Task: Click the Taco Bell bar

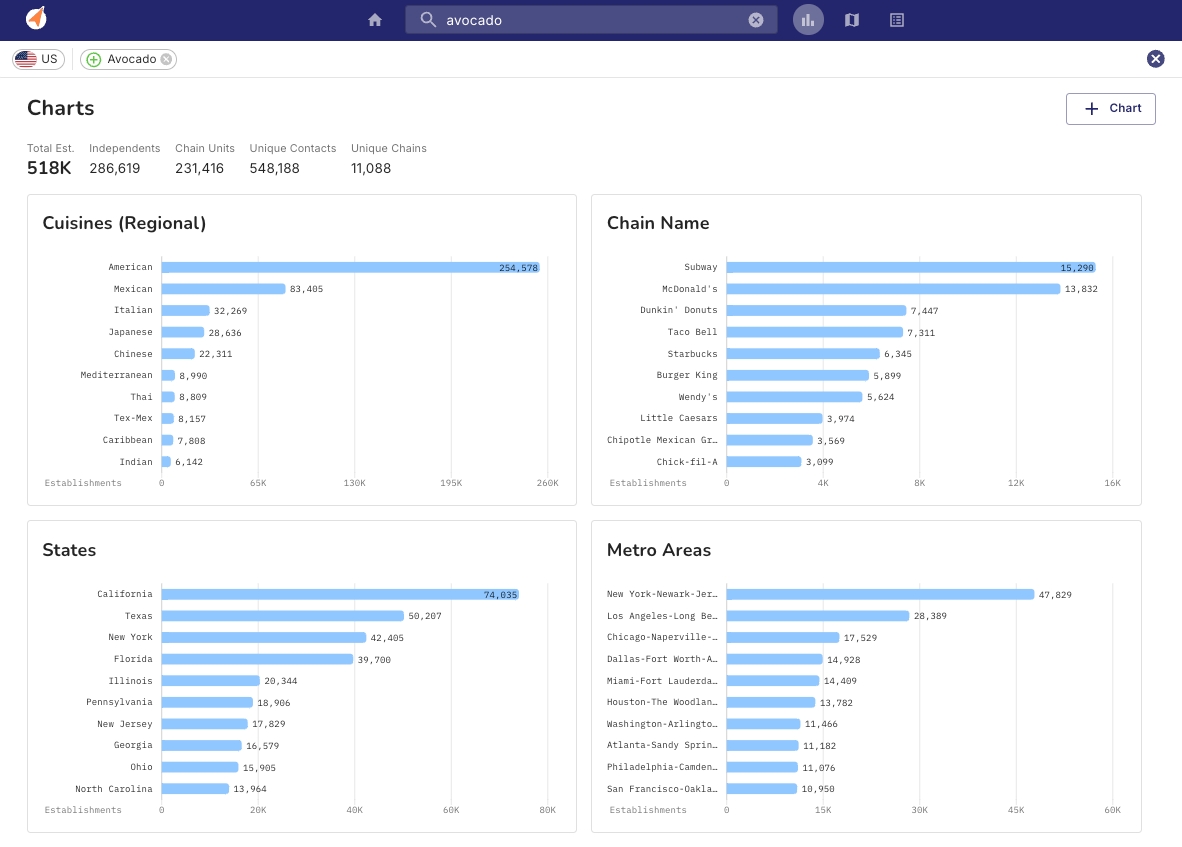Action: click(814, 332)
